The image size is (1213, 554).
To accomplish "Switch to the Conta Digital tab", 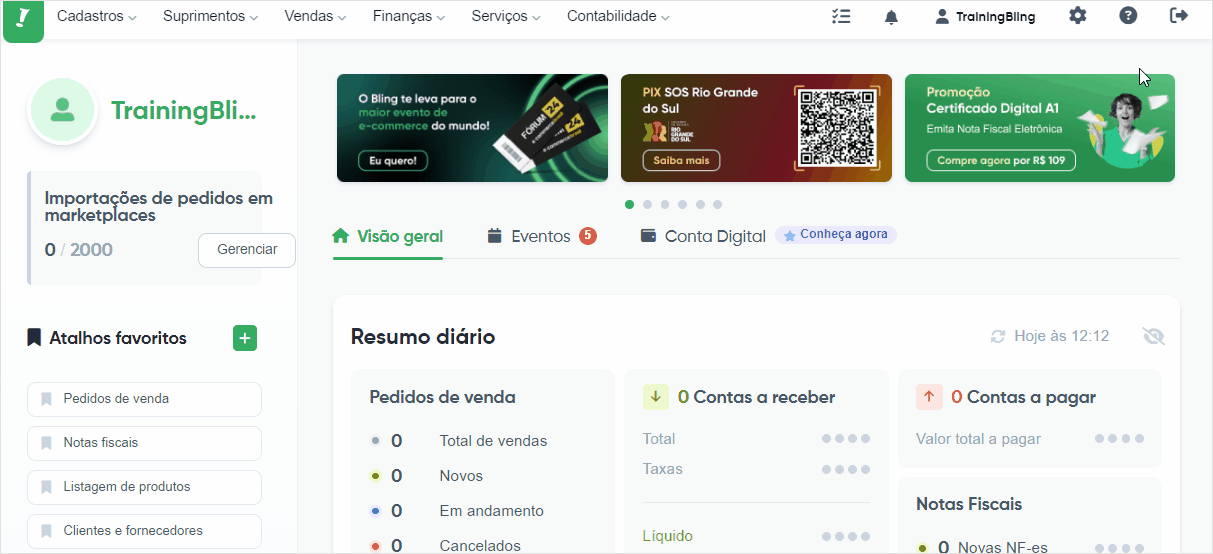I will coord(702,237).
